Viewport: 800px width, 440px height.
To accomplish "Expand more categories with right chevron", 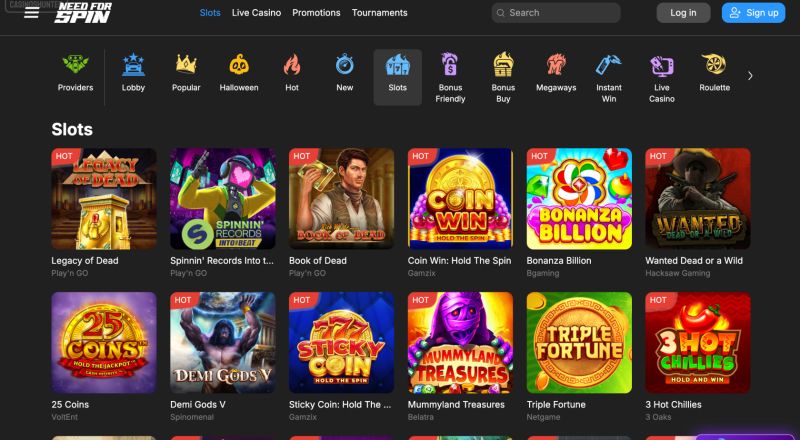I will pyautogui.click(x=750, y=76).
